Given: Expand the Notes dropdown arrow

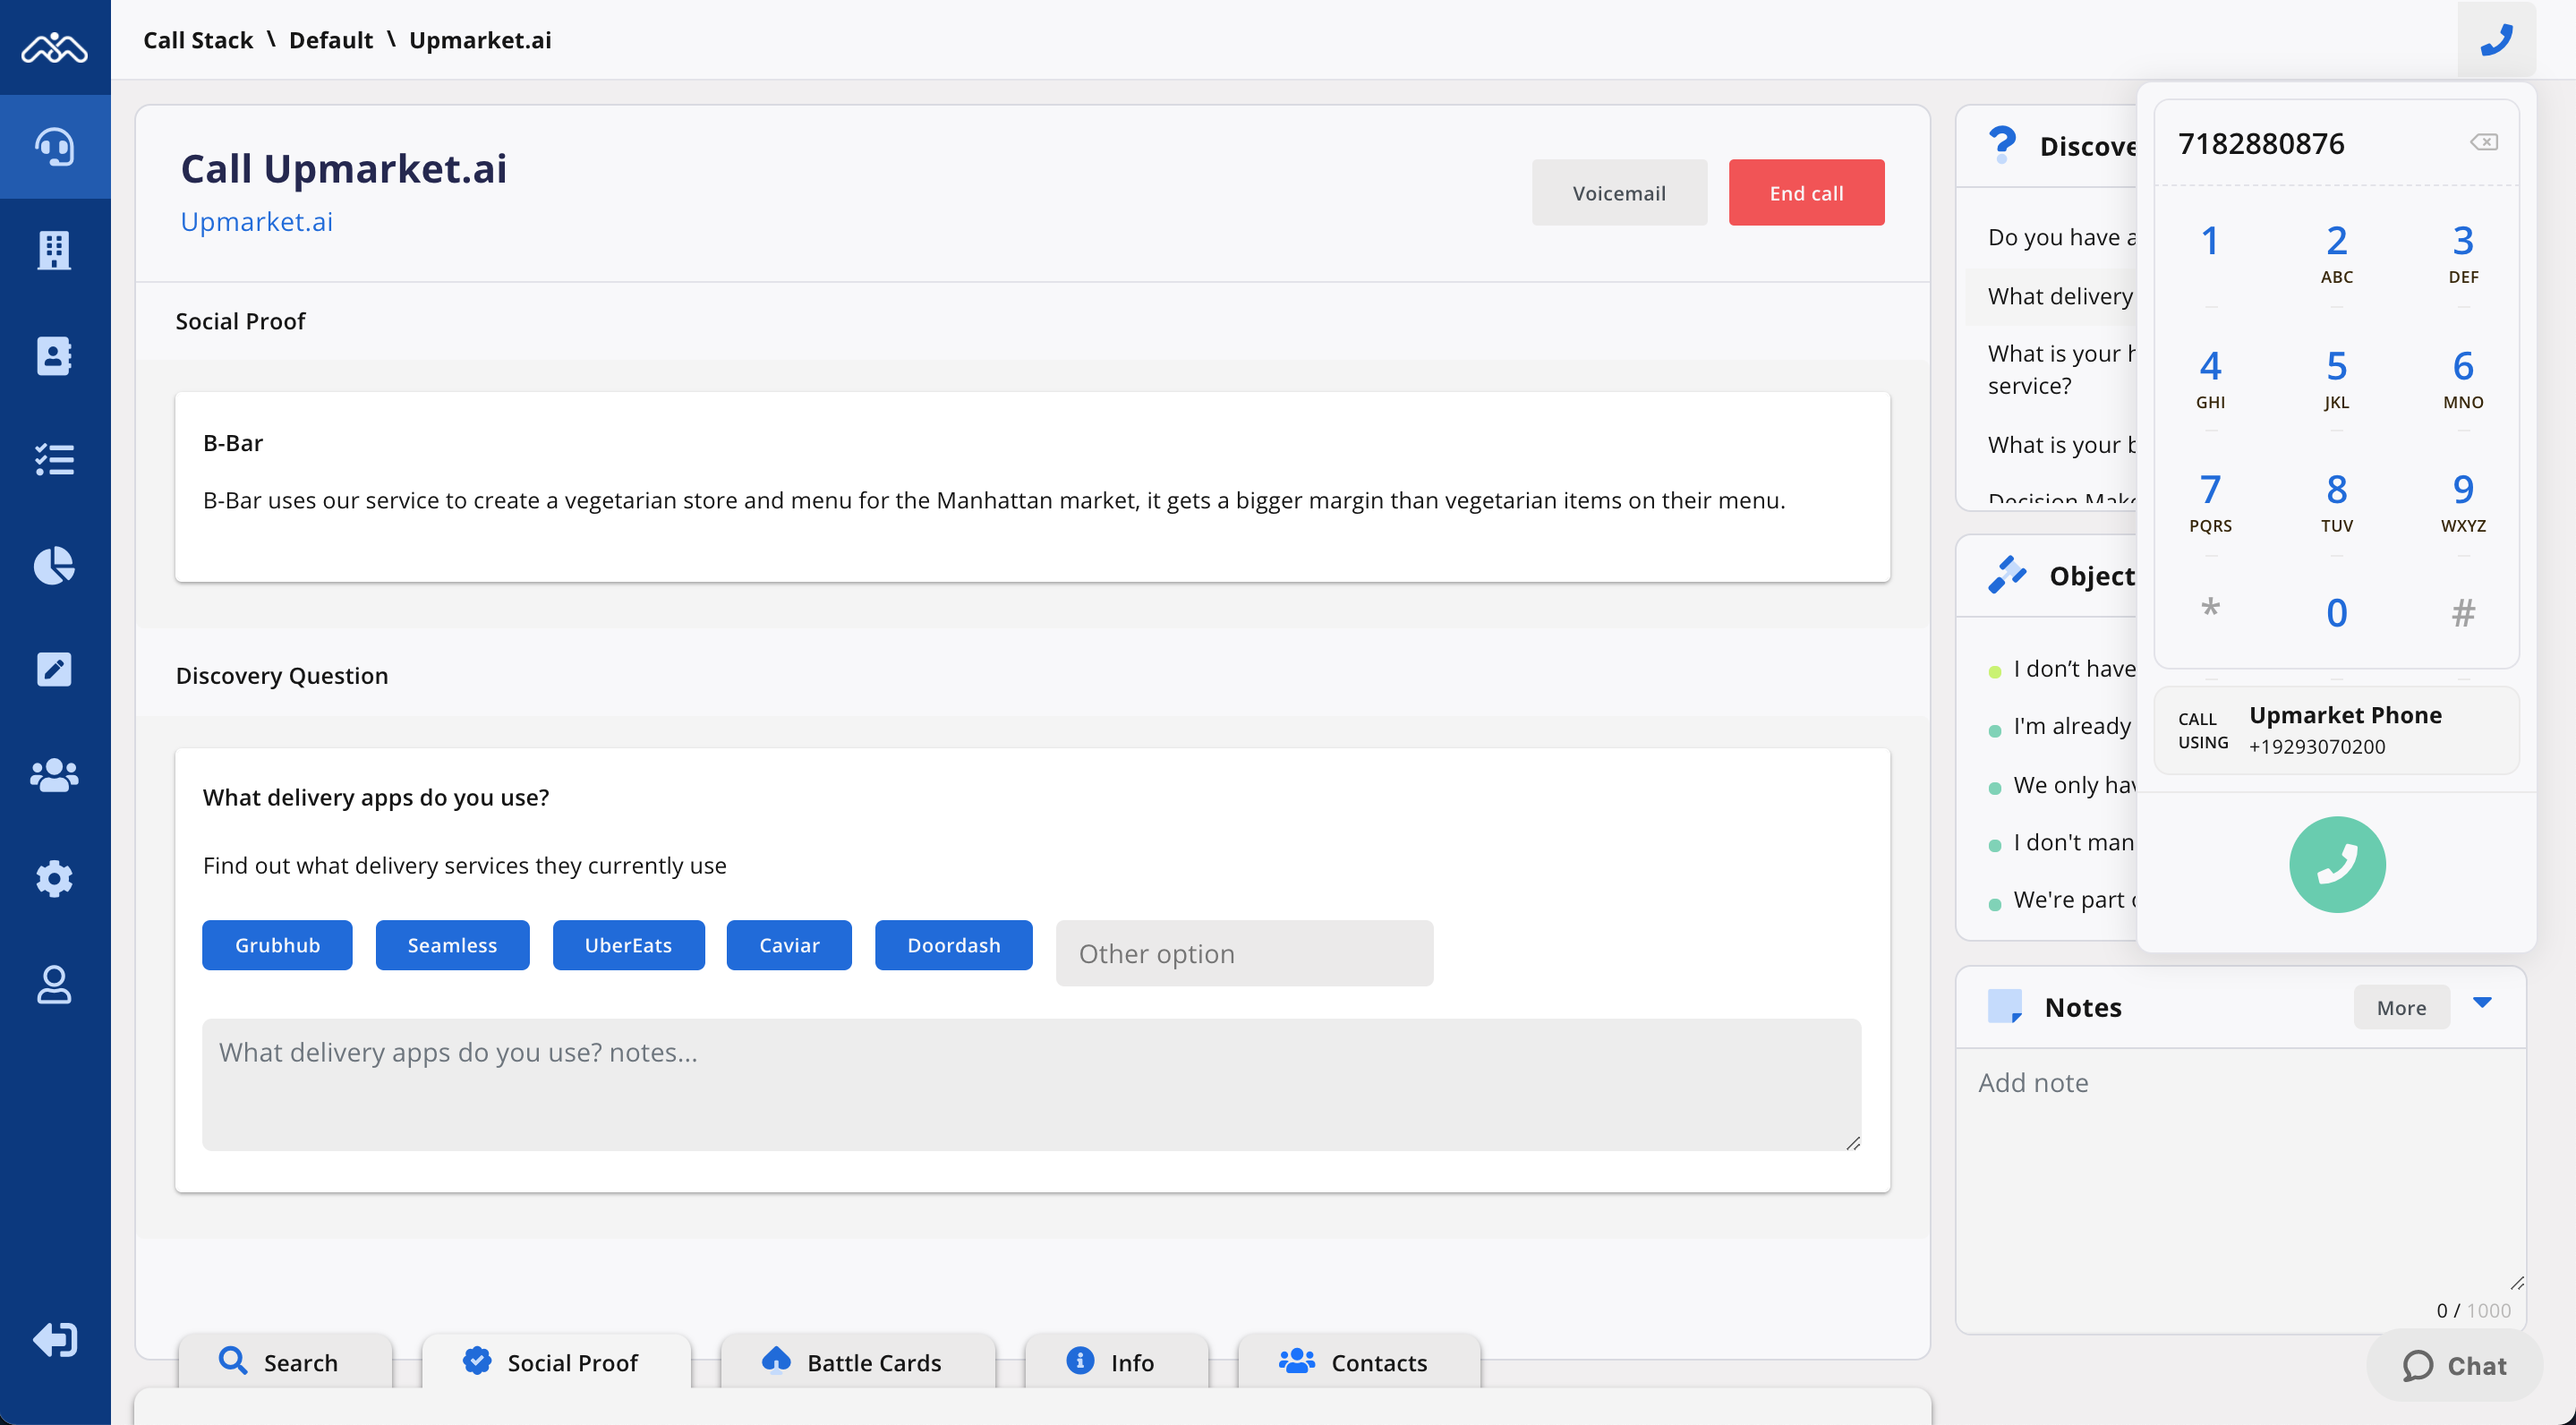Looking at the screenshot, I should point(2481,1002).
